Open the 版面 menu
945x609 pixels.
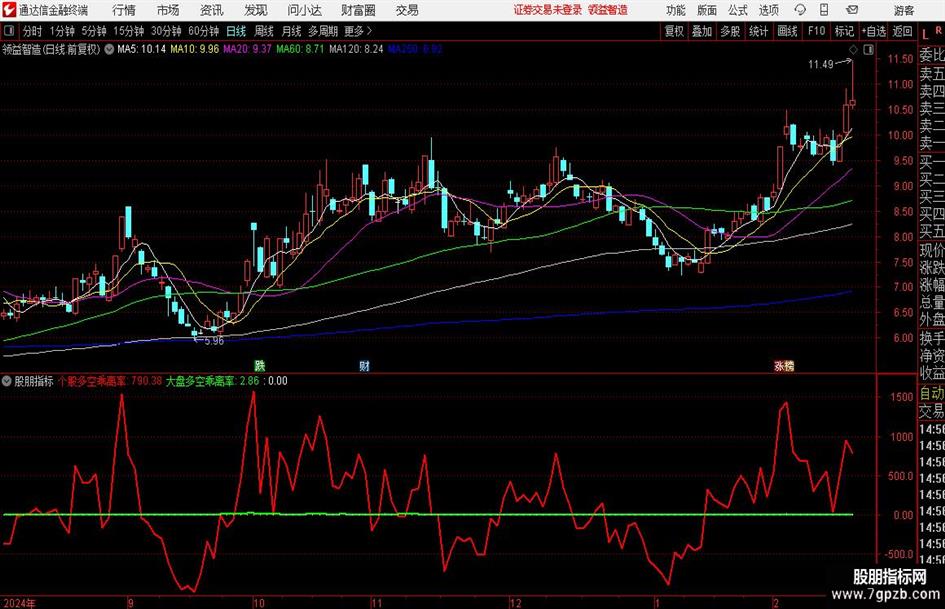706,10
